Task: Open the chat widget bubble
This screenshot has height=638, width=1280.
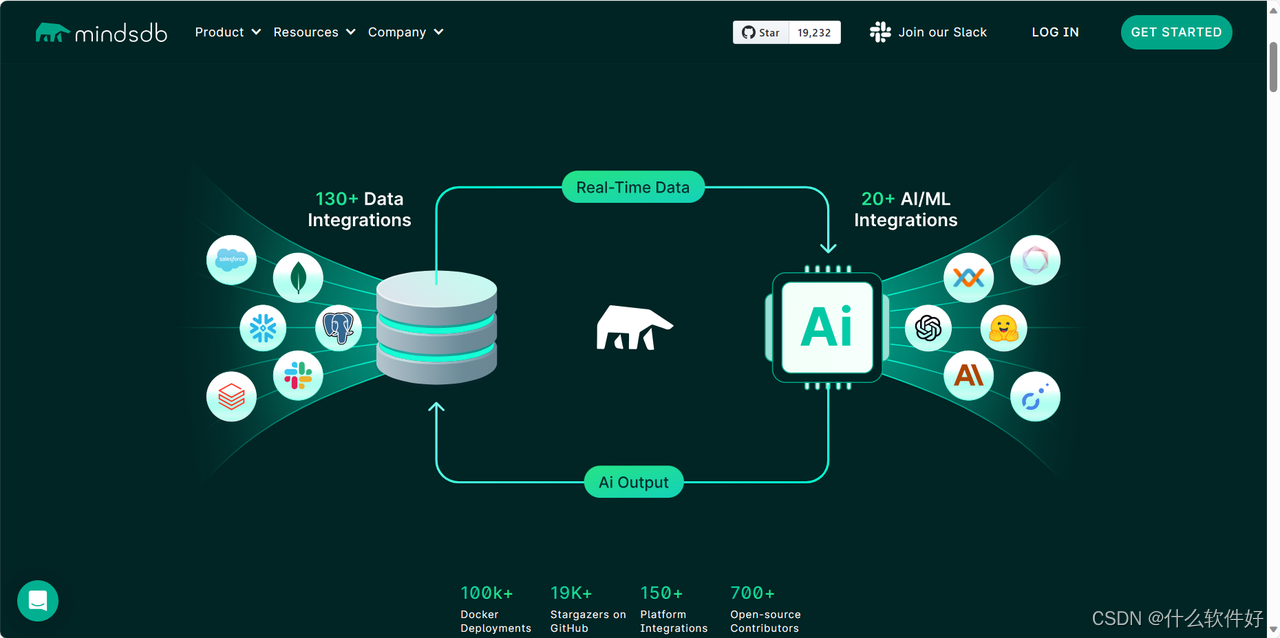Action: tap(38, 601)
